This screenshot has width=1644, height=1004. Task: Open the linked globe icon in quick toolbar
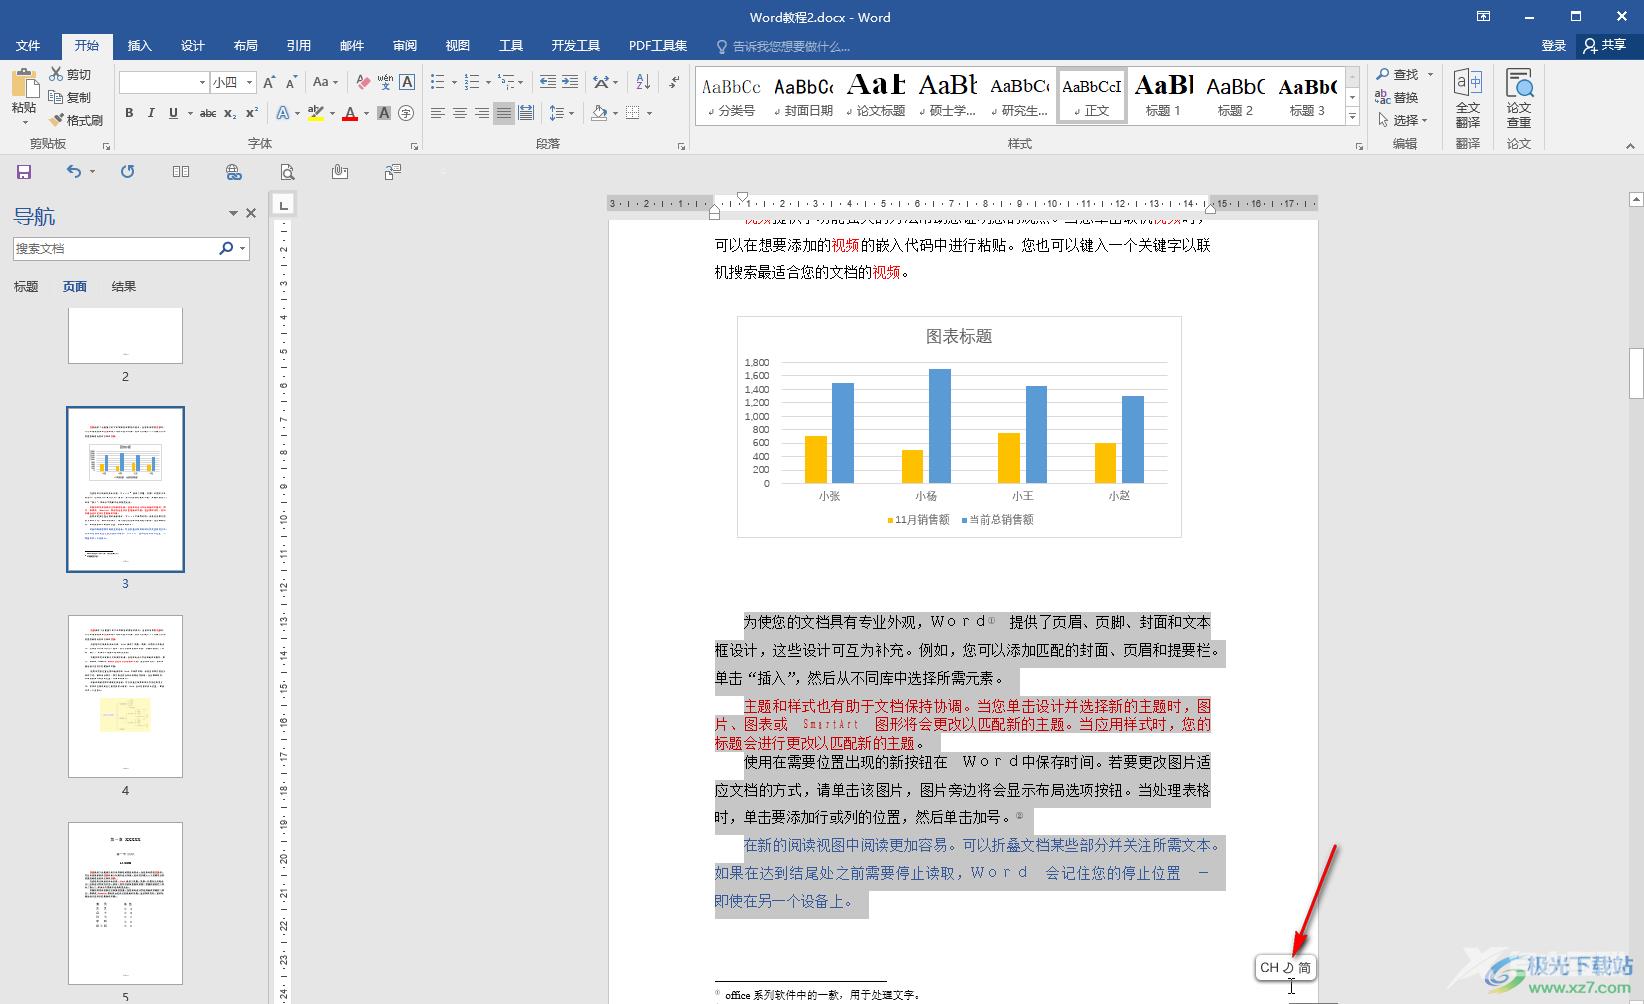[x=234, y=172]
